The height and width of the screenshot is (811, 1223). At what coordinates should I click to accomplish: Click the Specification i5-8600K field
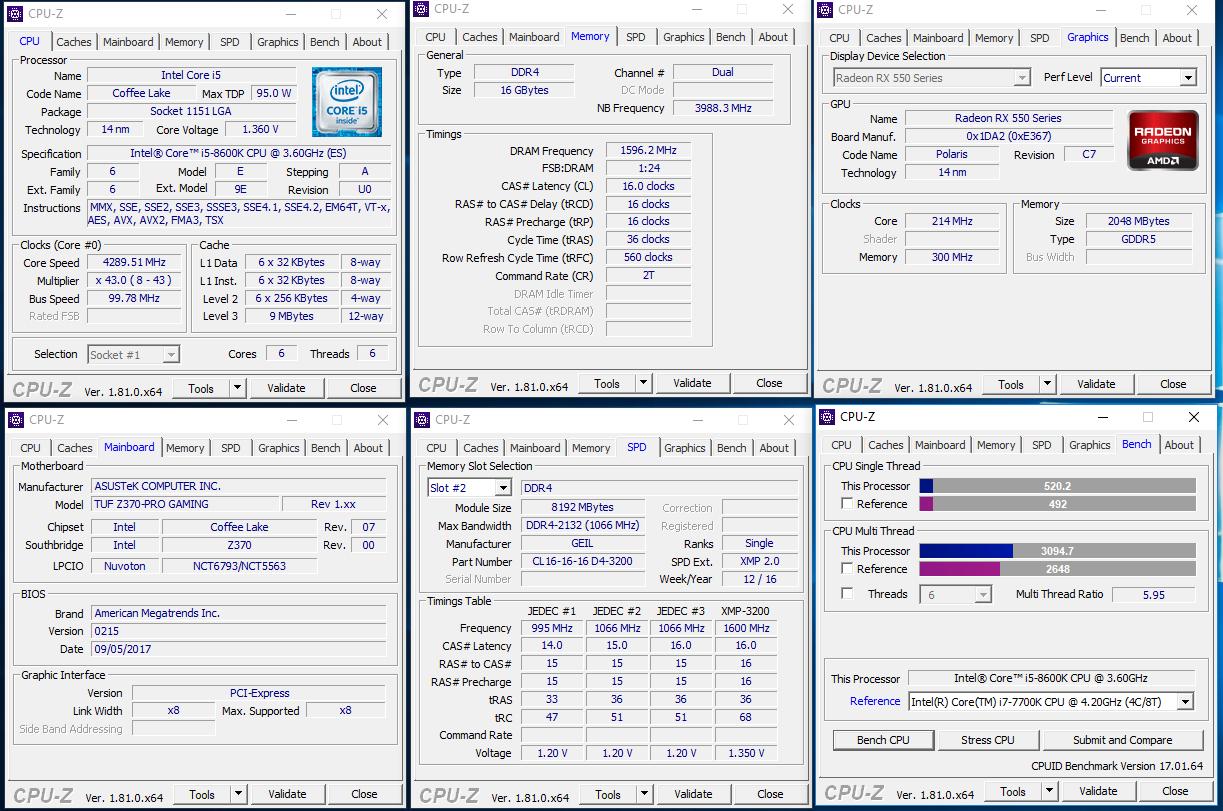coord(238,154)
